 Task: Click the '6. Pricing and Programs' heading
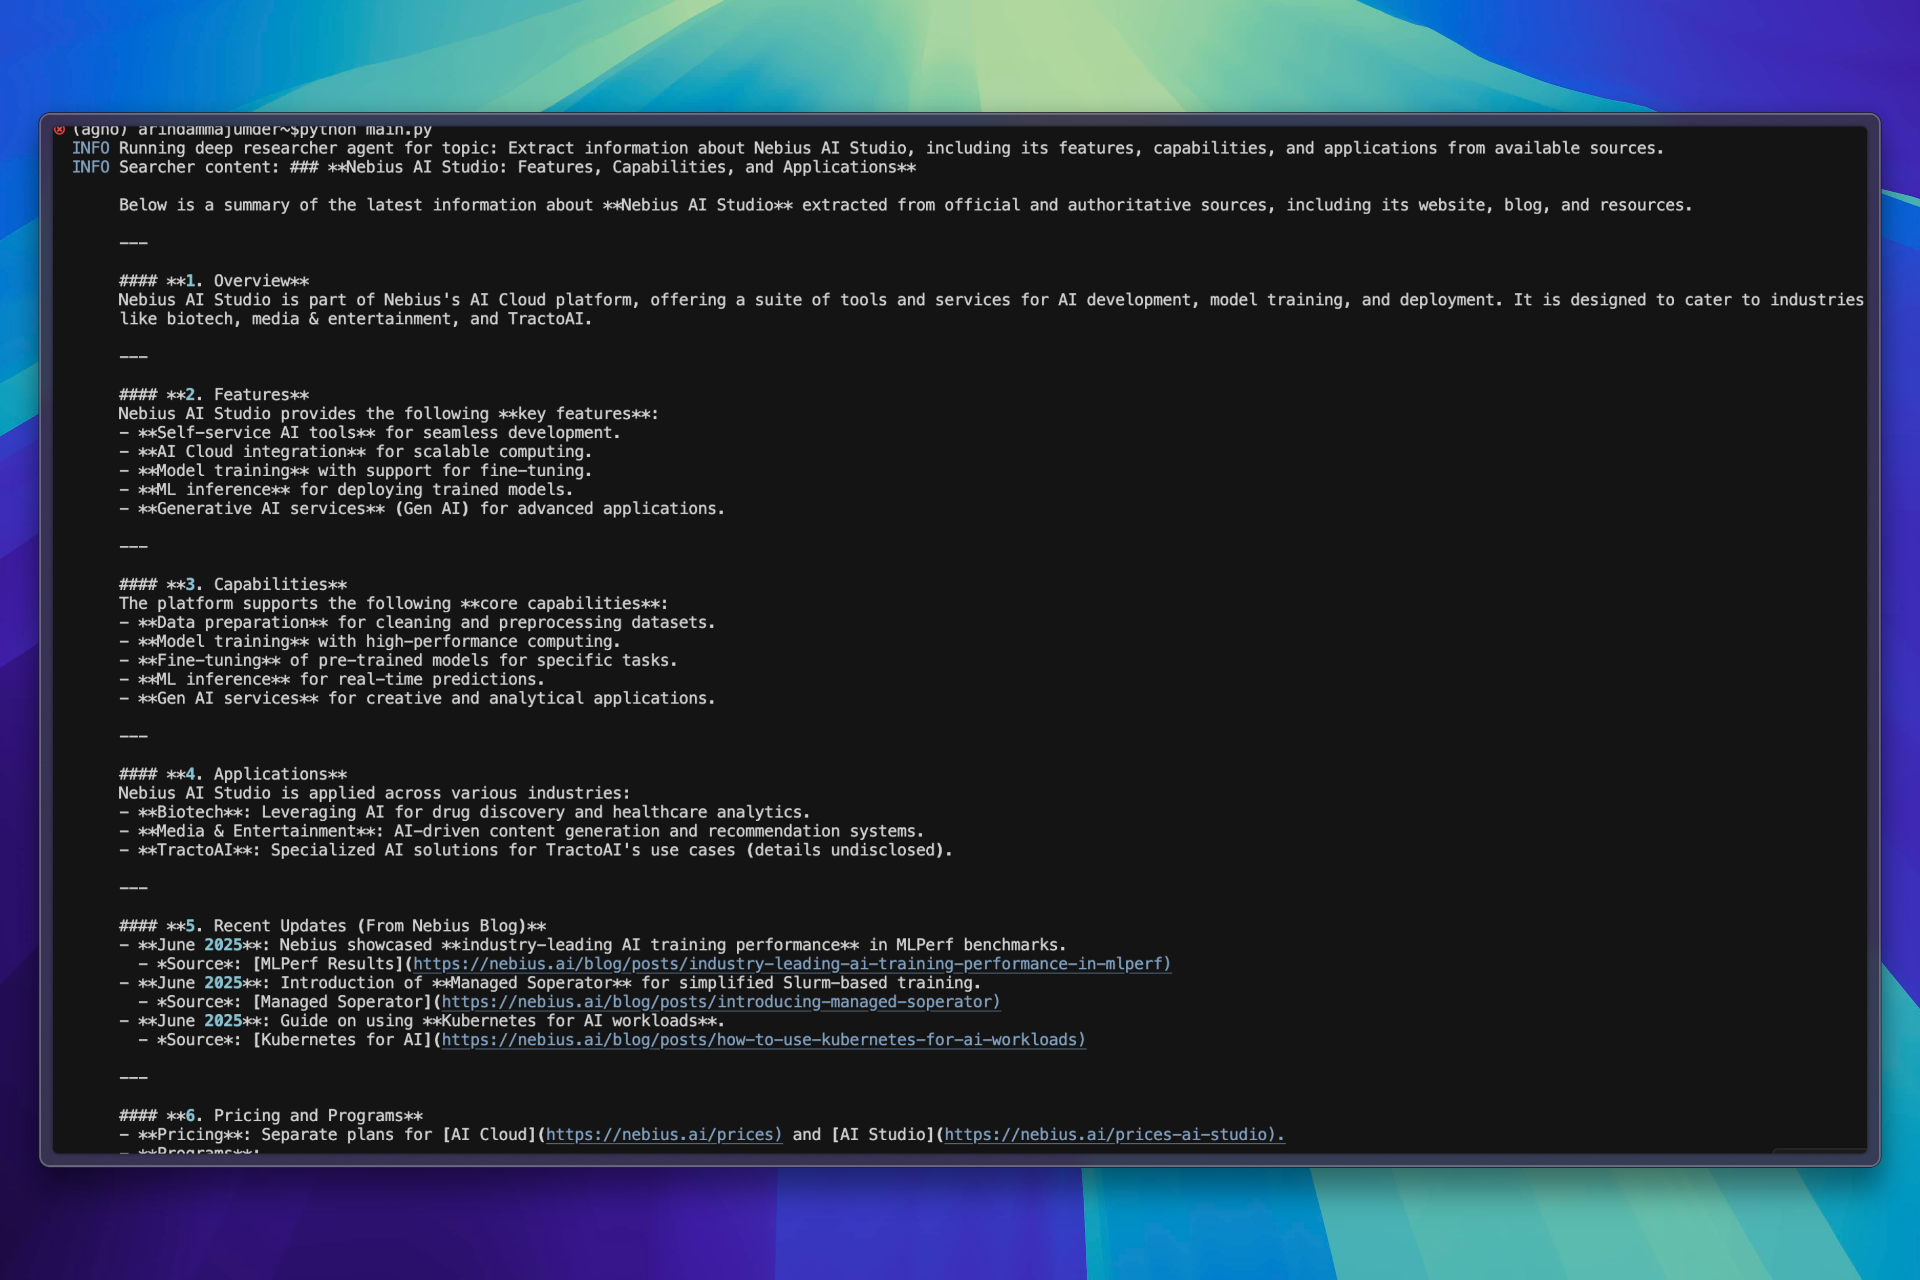tap(271, 1116)
